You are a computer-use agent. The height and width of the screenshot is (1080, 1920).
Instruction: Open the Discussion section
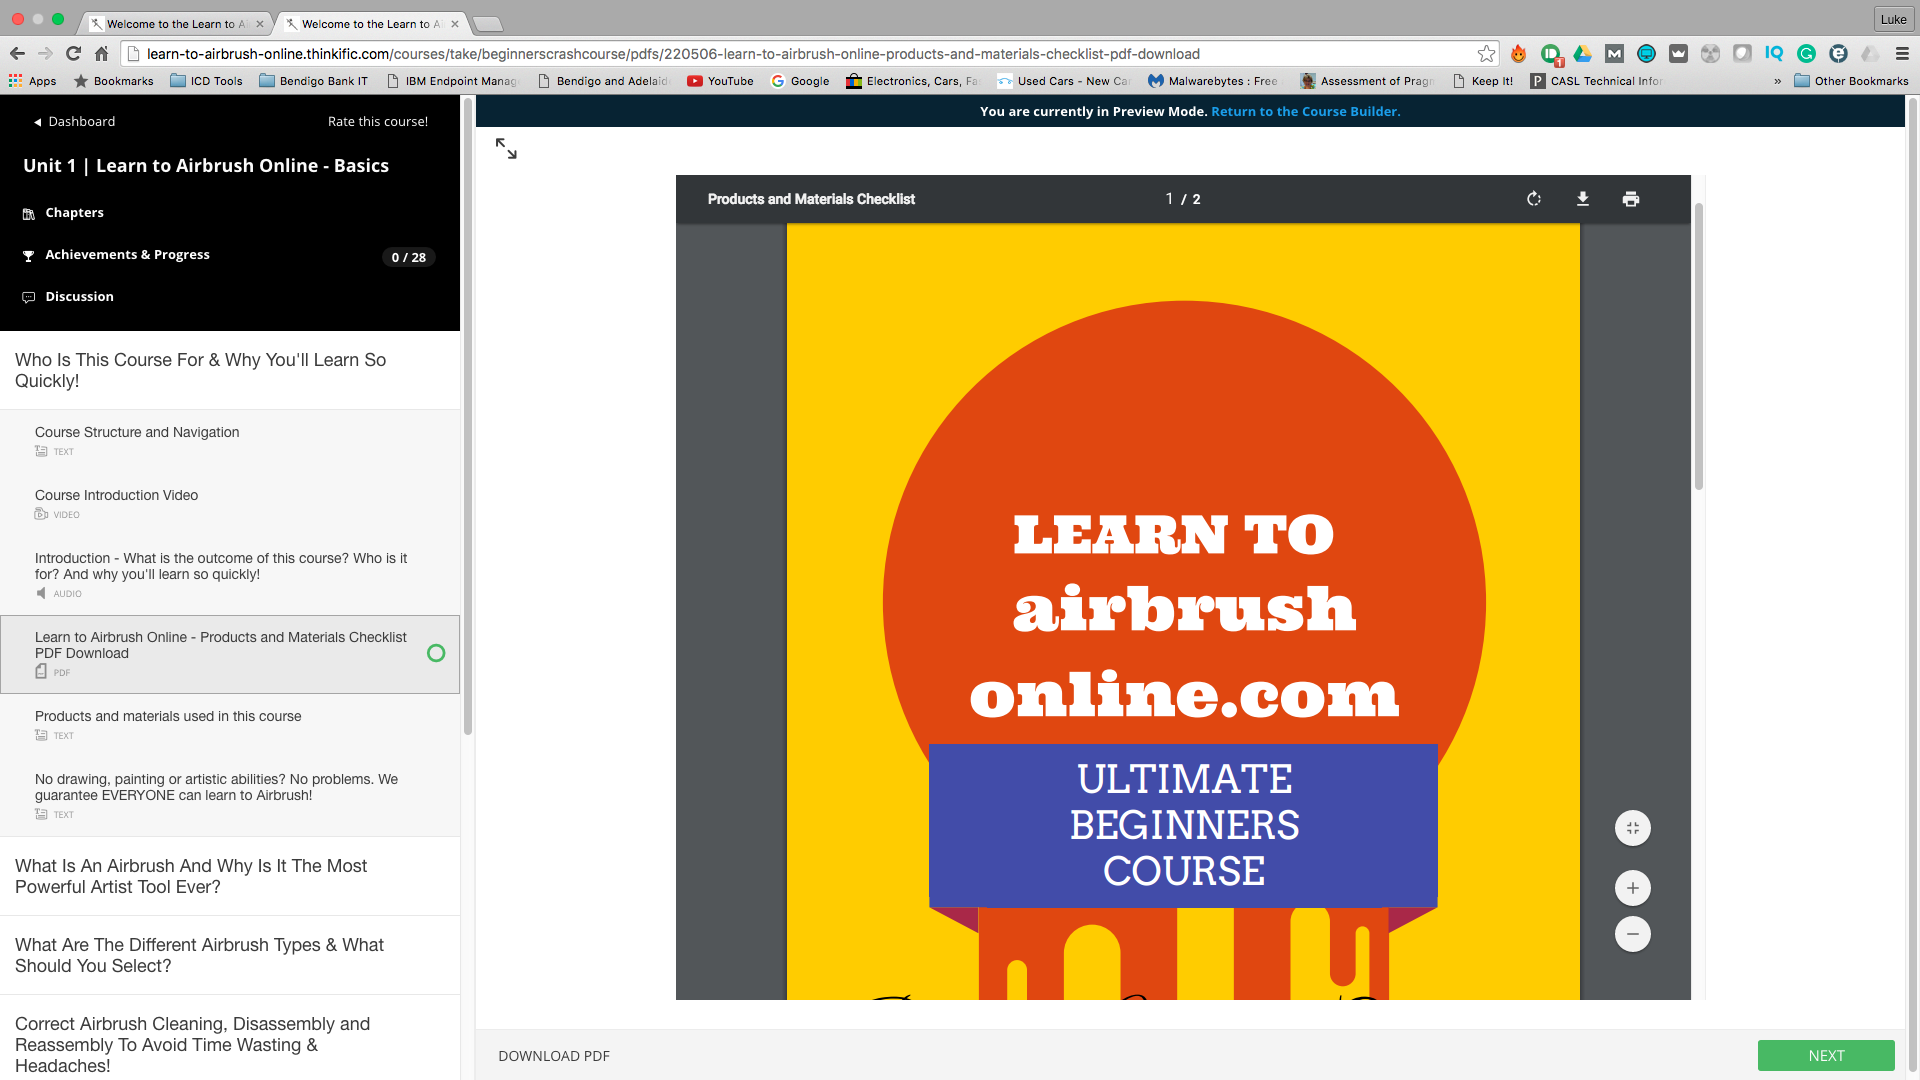point(79,297)
